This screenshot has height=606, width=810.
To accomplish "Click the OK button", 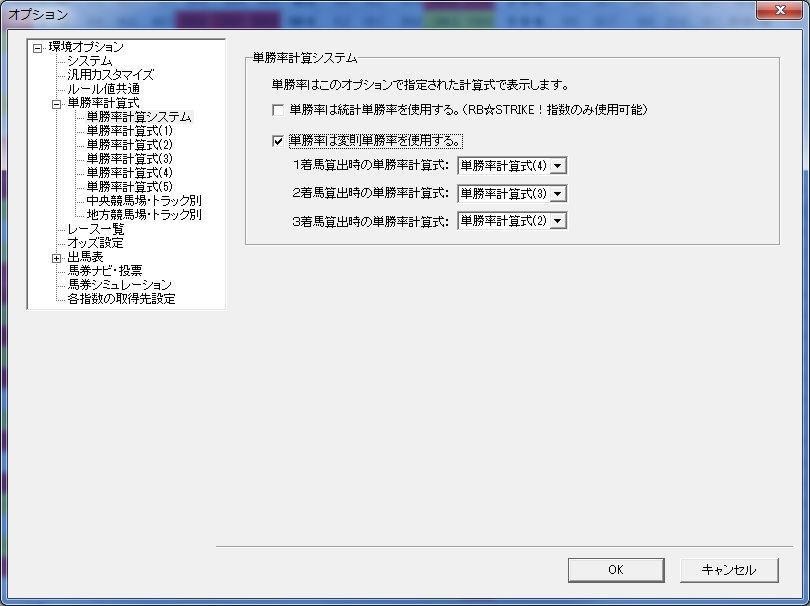I will click(x=616, y=570).
